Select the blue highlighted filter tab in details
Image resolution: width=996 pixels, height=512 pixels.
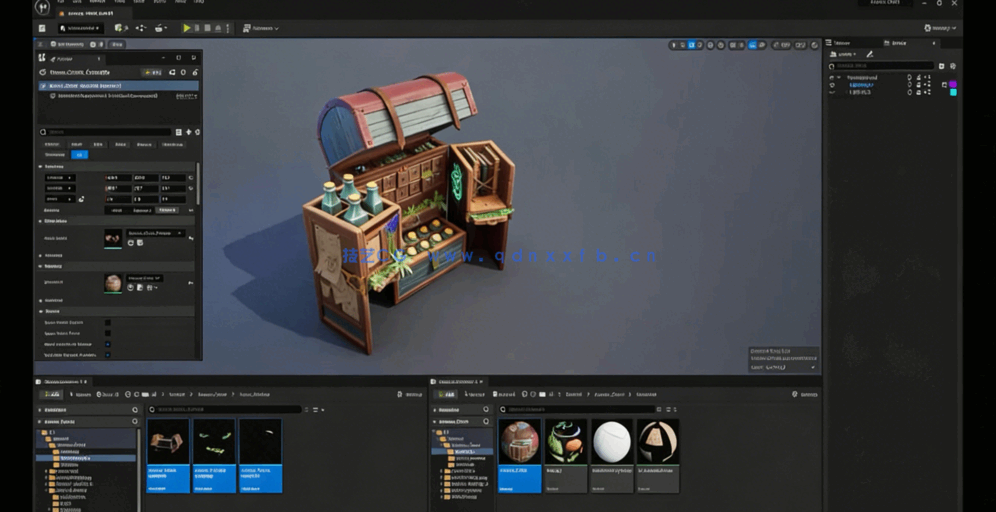coord(80,155)
